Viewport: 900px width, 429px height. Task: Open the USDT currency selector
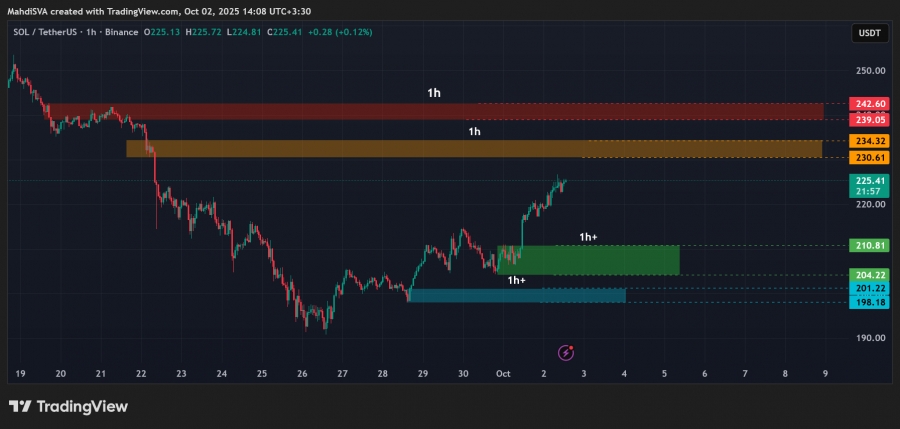[x=869, y=33]
